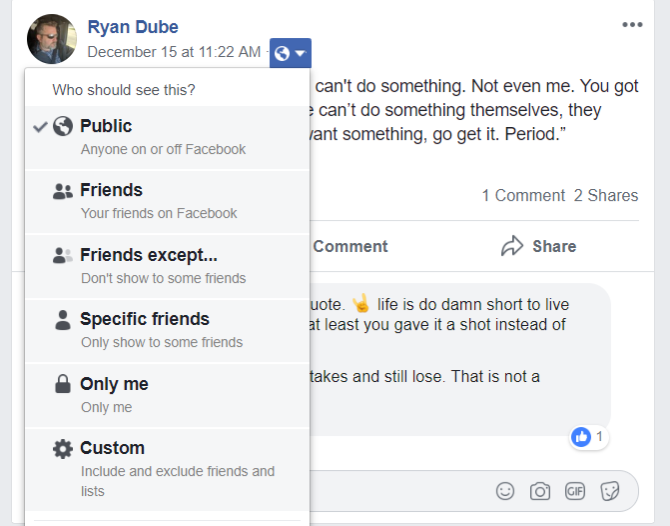Click the December 15 timestamp link
Viewport: 670px width, 526px height.
coord(174,52)
